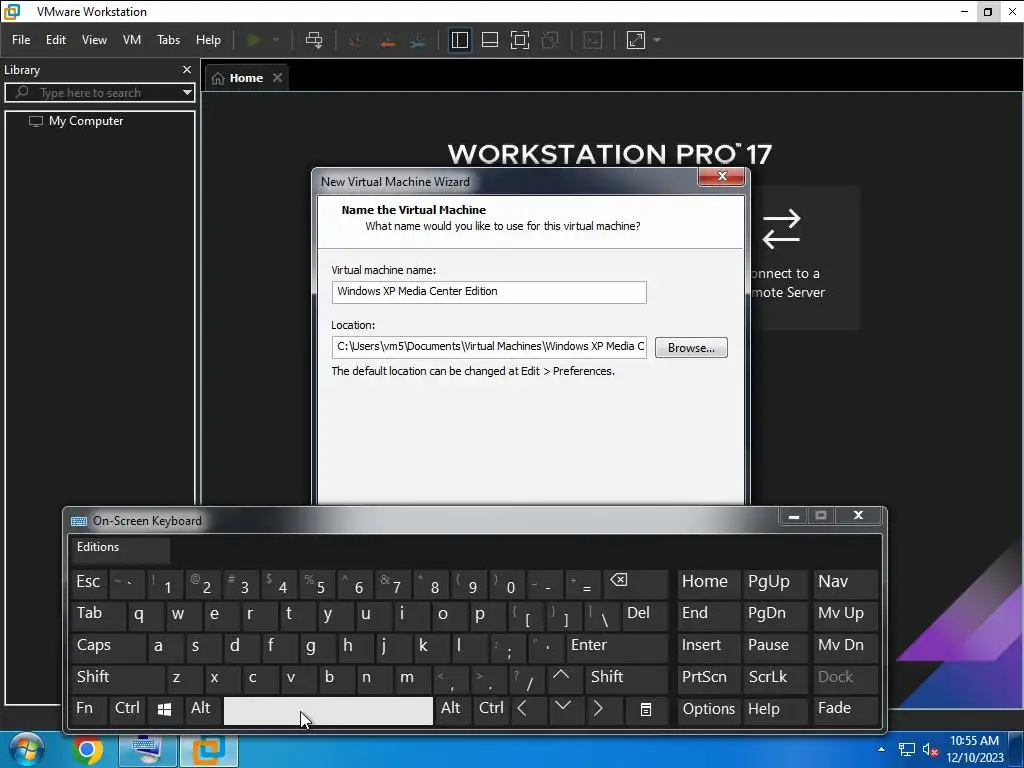Click the green Power On play icon

(254, 40)
